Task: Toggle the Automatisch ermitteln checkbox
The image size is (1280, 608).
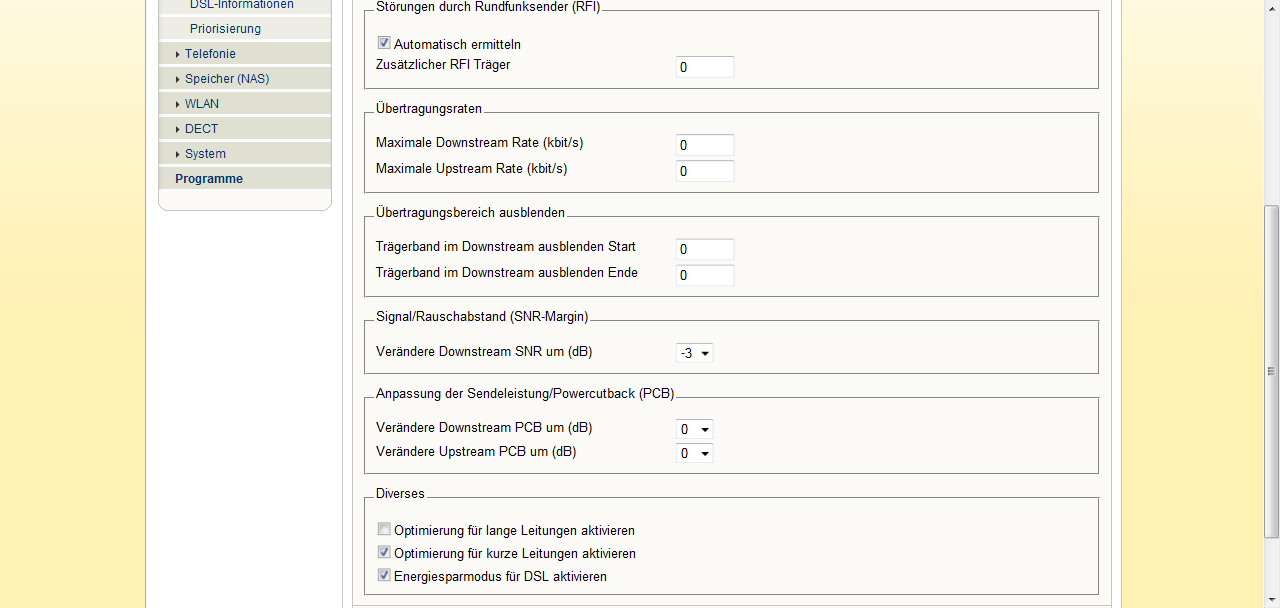Action: 384,44
